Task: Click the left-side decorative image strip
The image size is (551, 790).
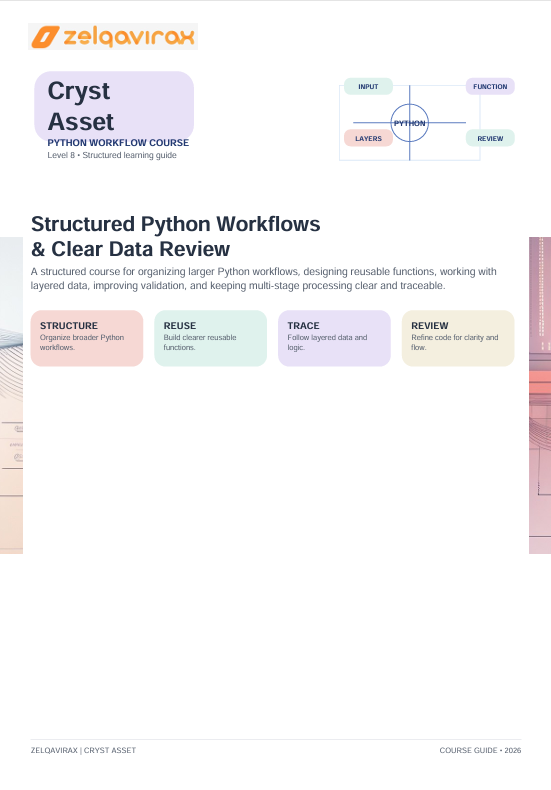Action: point(11,396)
